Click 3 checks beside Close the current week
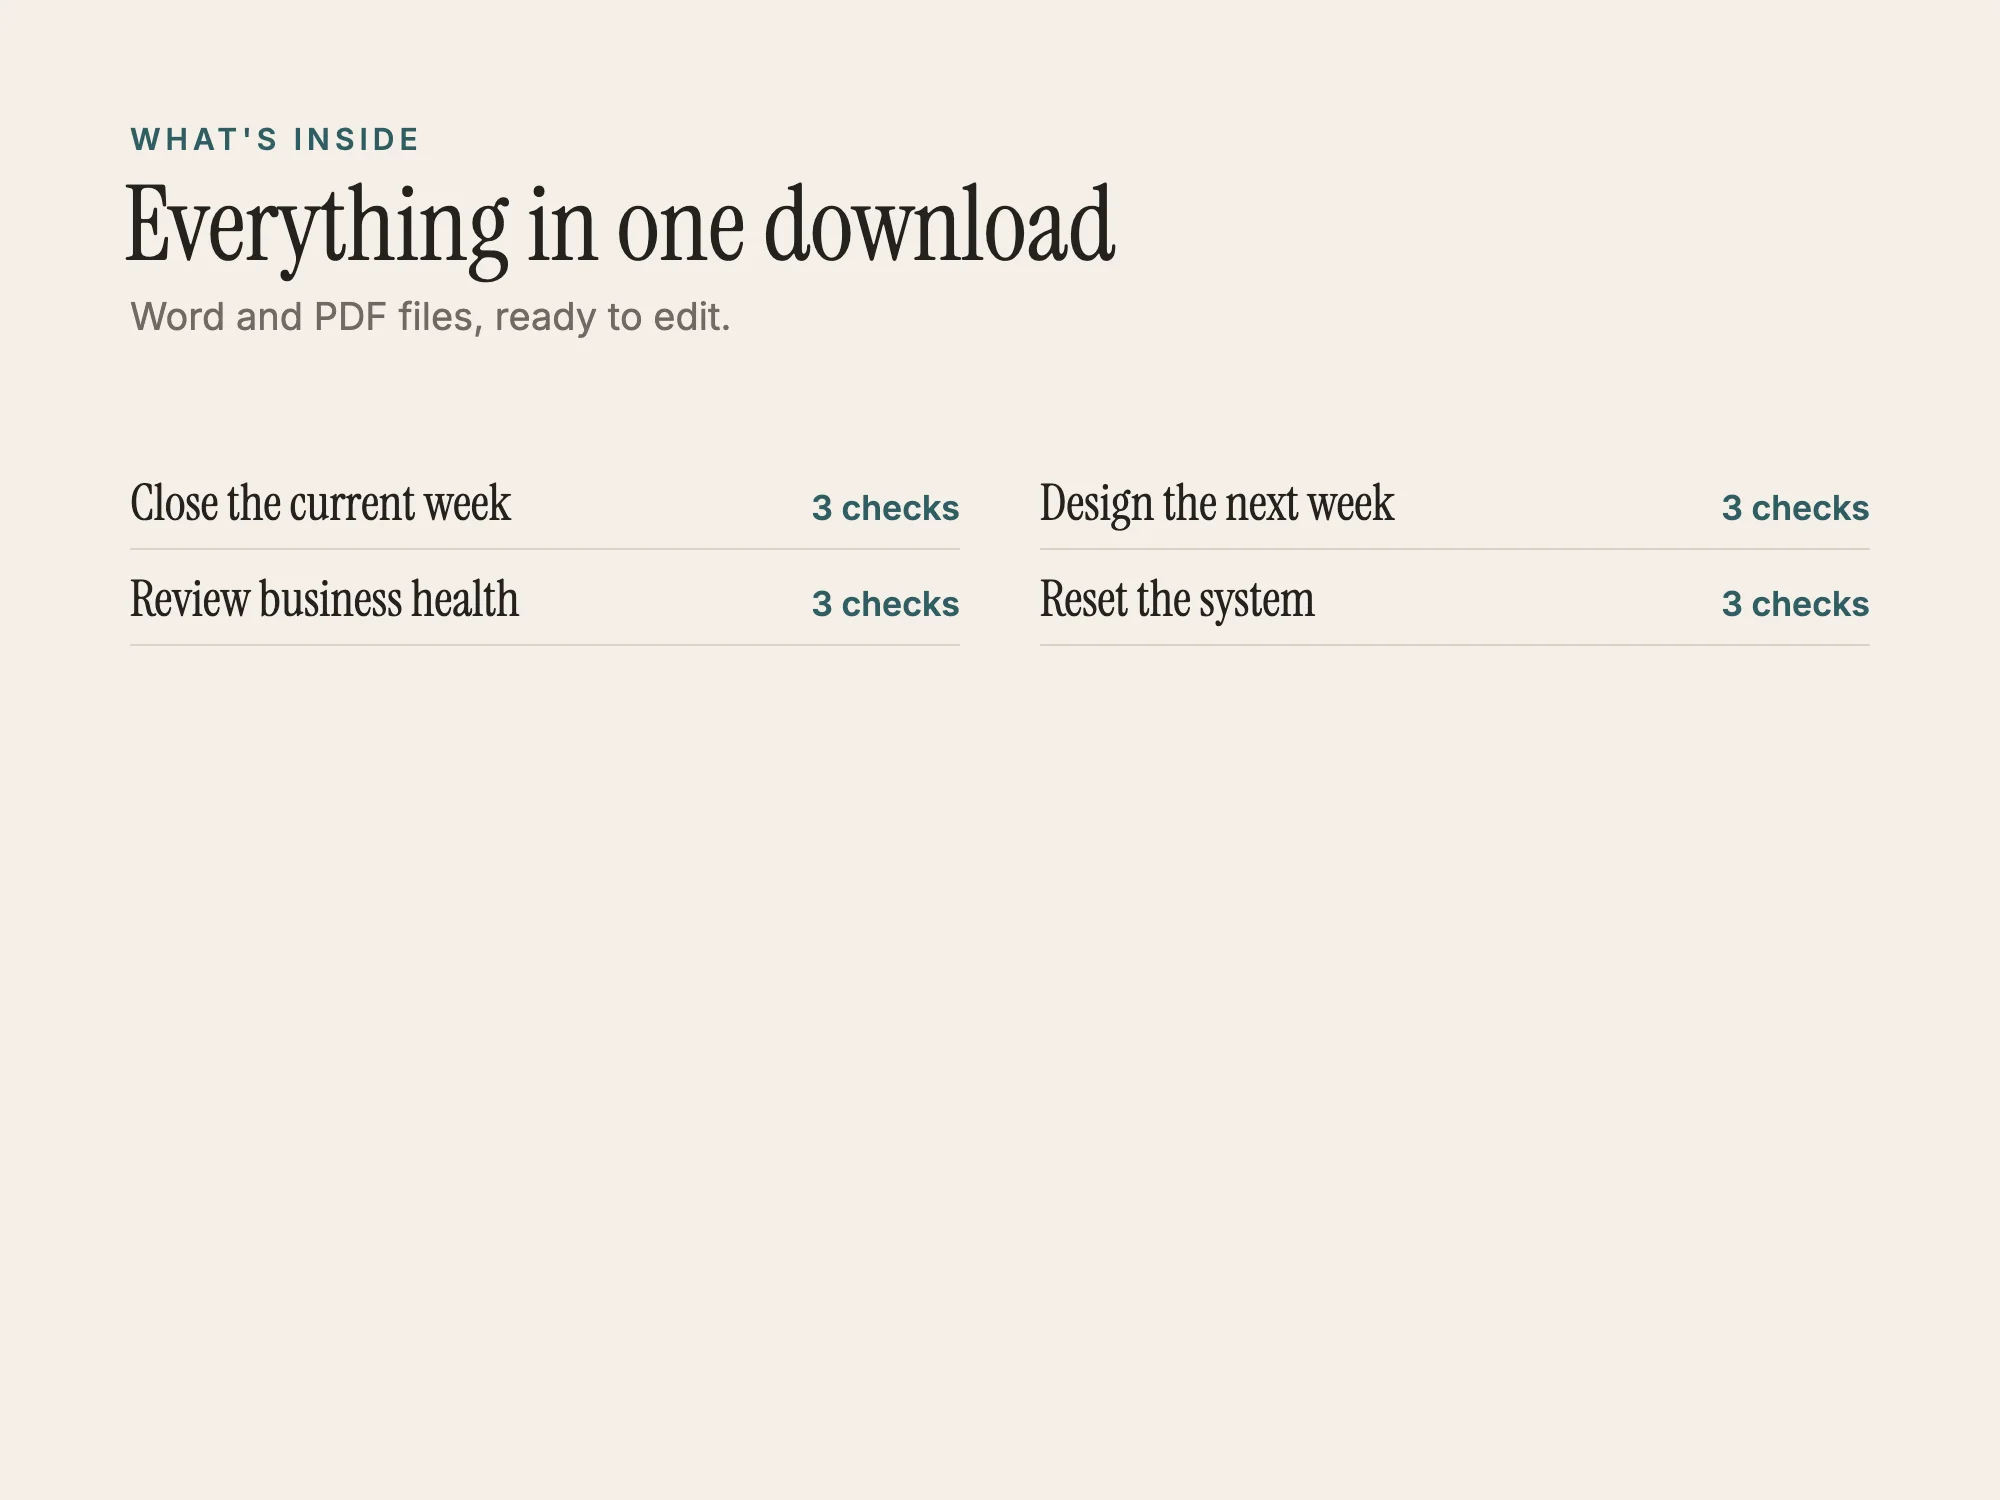 click(885, 508)
